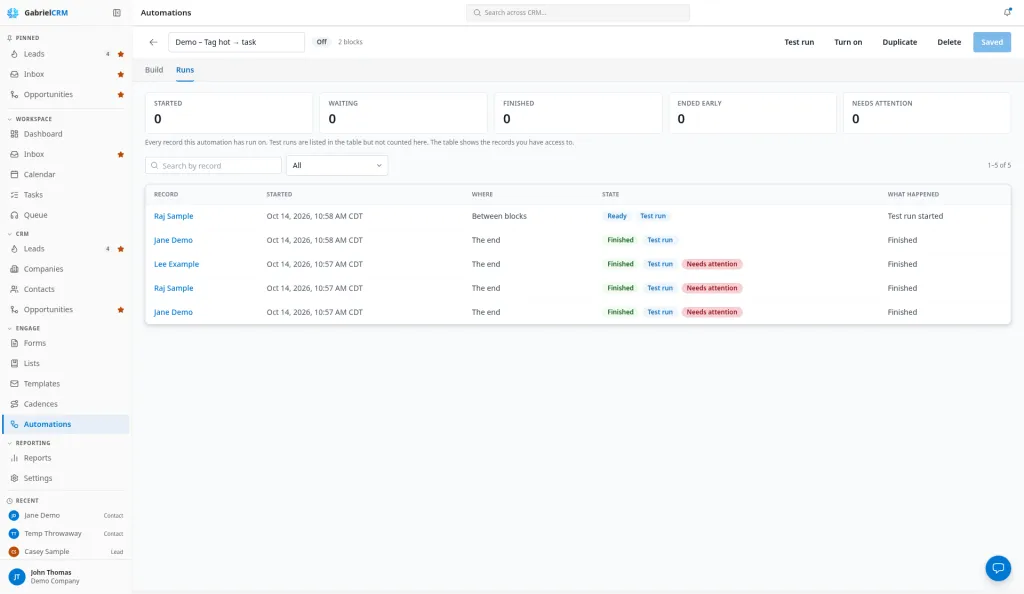Collapse the Workspace section
Viewport: 1024px width, 594px height.
(29, 119)
